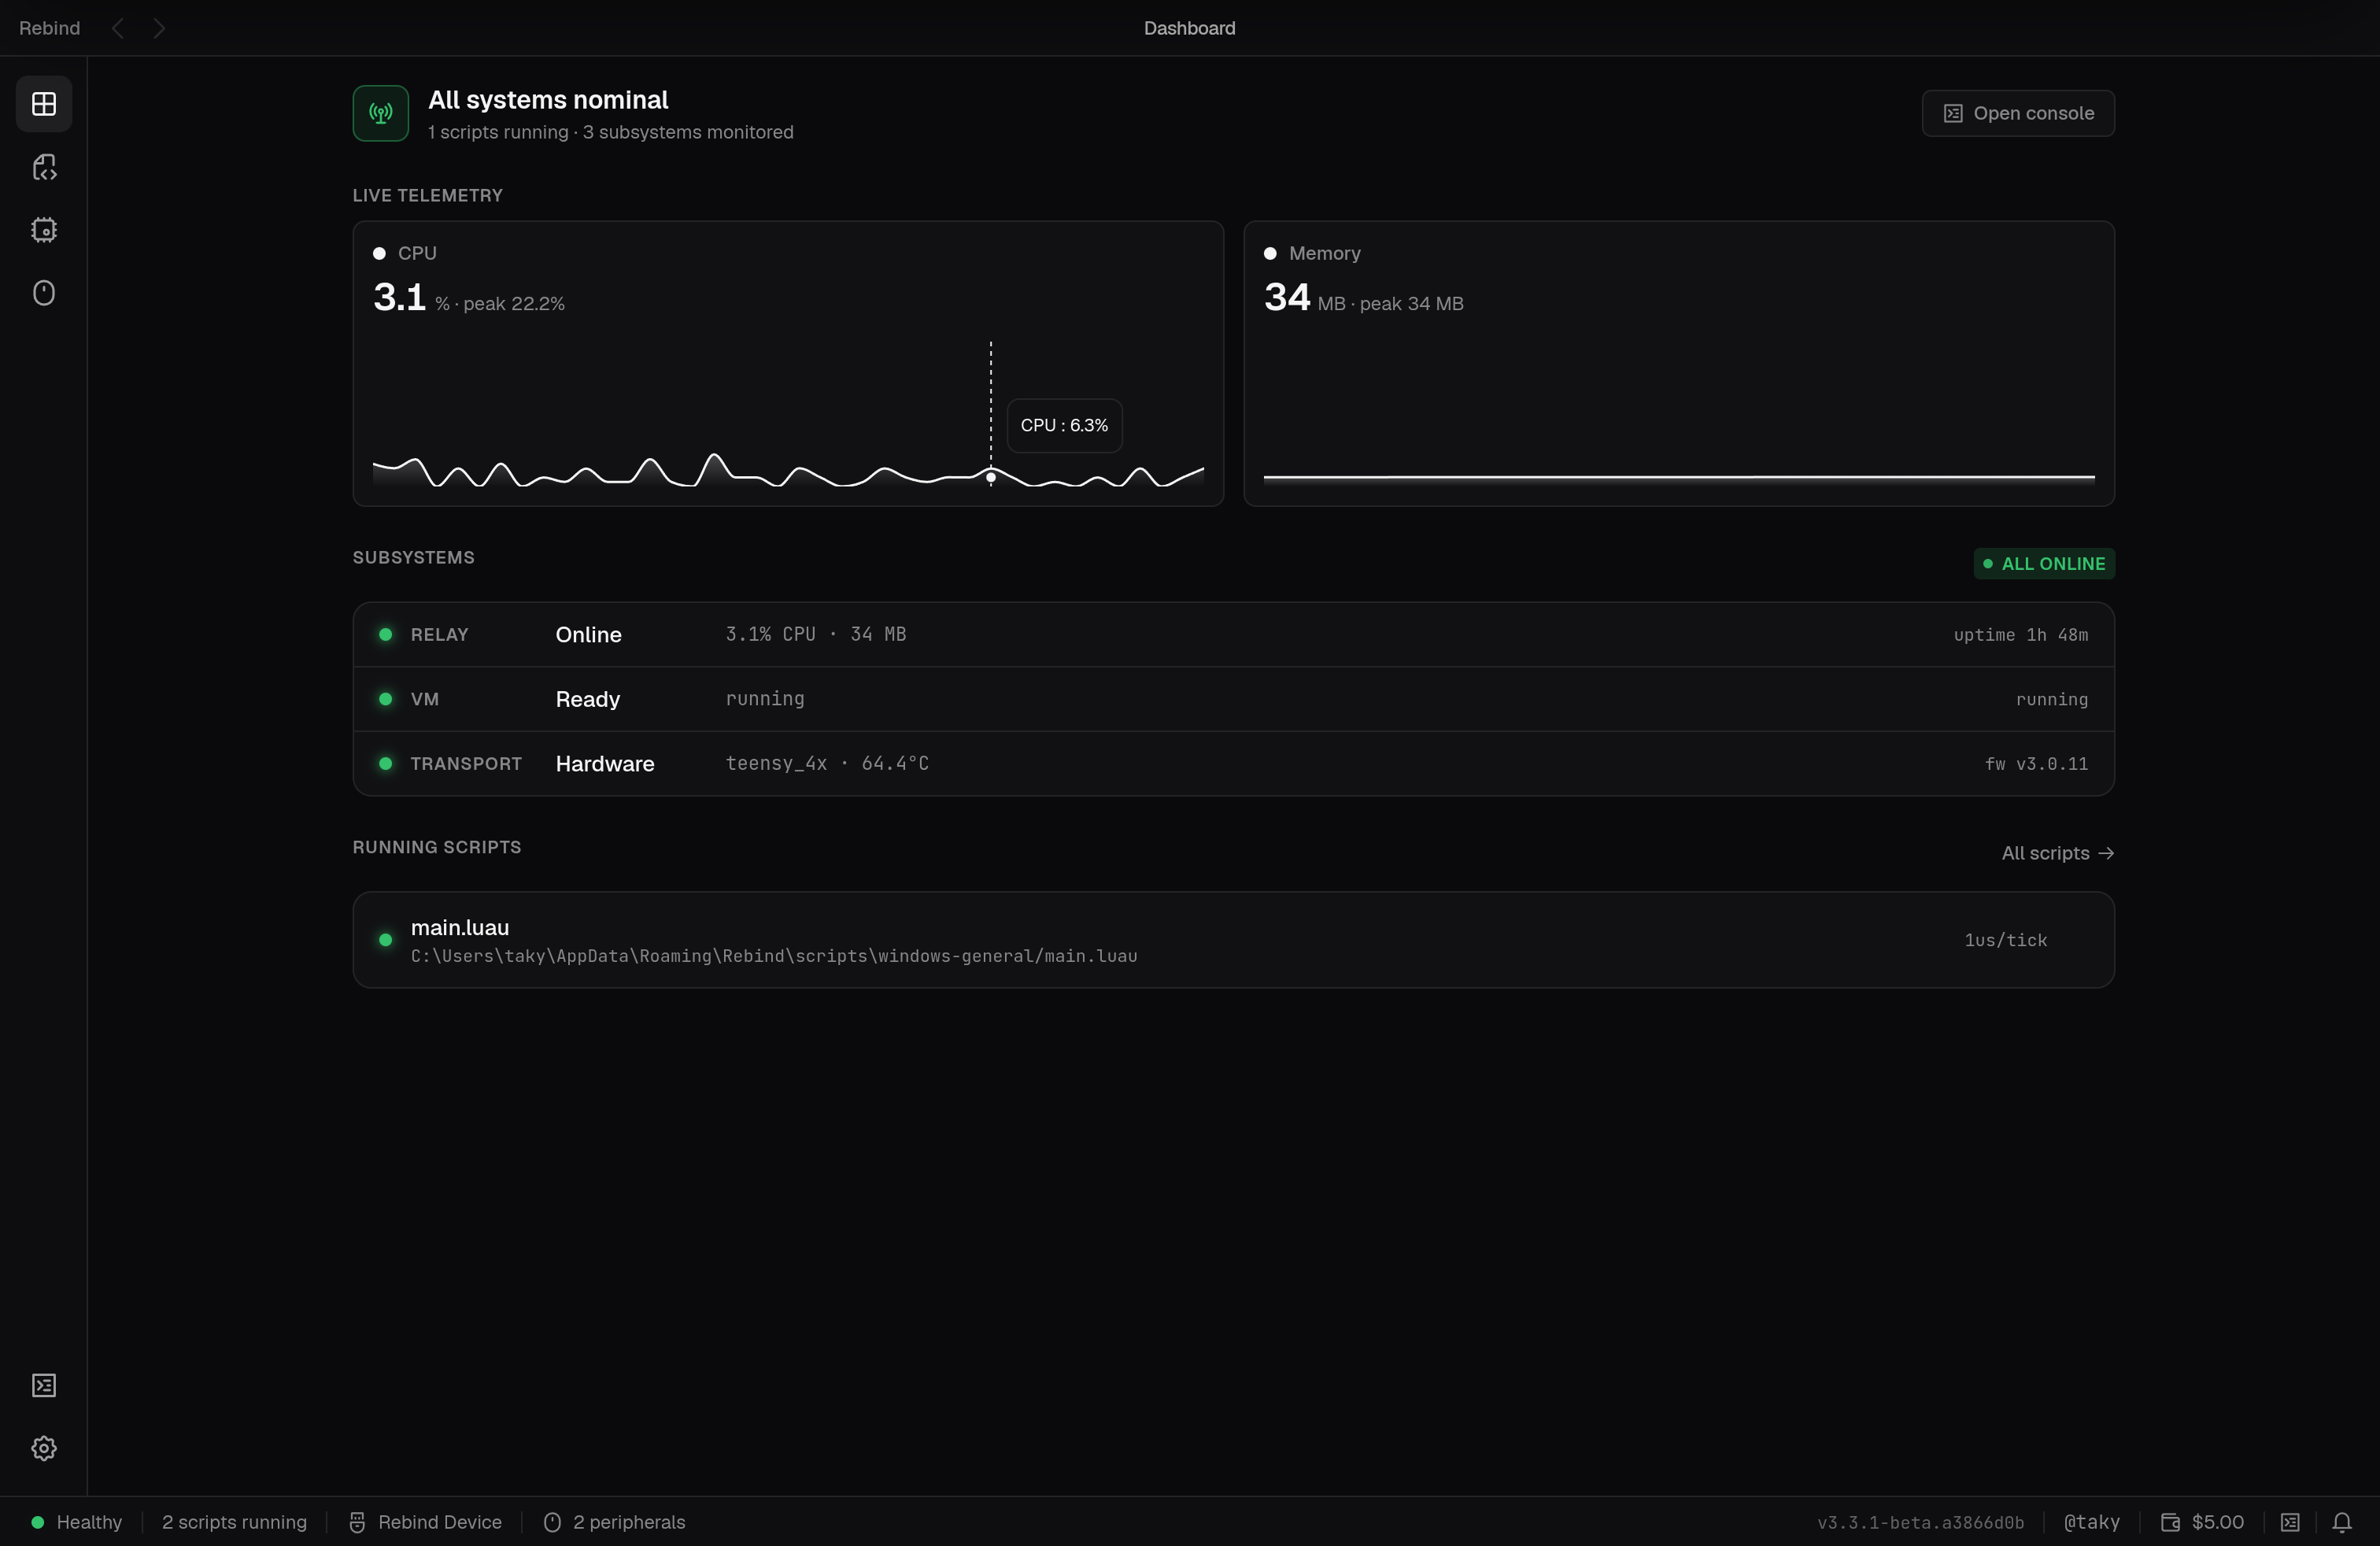2380x1546 pixels.
Task: Click Healthy in the status bar
Action: coord(89,1522)
